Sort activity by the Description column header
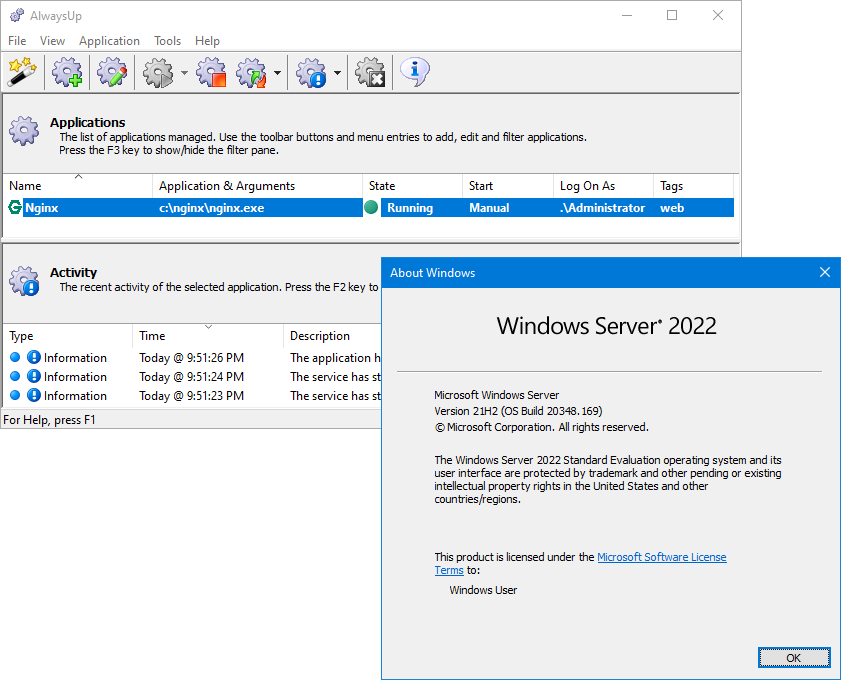Viewport: 841px width, 680px height. click(x=332, y=336)
